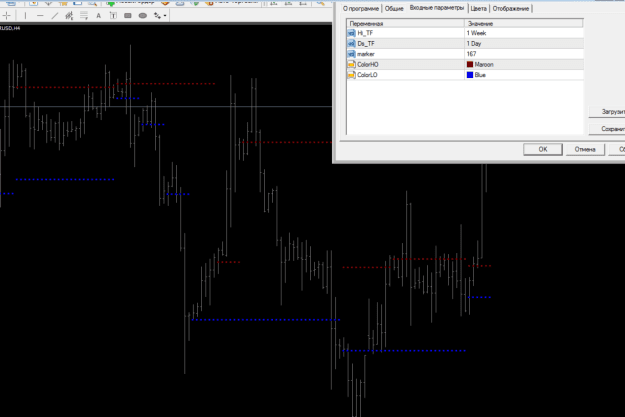The width and height of the screenshot is (625, 417).
Task: Click the Ds_TF variable icon
Action: 352,43
